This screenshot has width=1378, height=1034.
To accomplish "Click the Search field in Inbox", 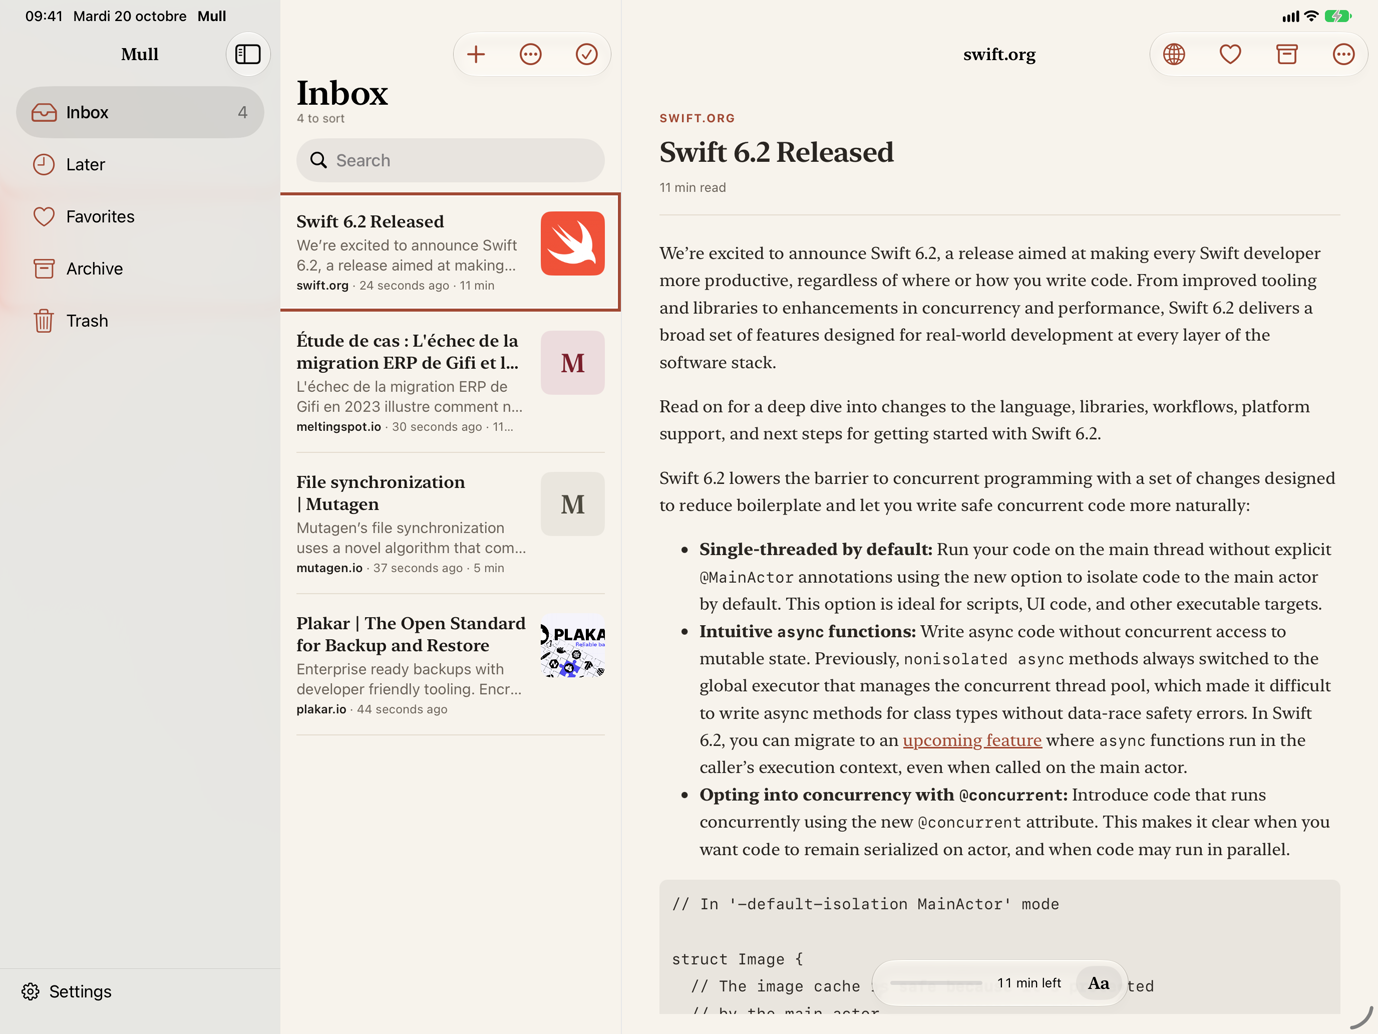I will [x=450, y=160].
